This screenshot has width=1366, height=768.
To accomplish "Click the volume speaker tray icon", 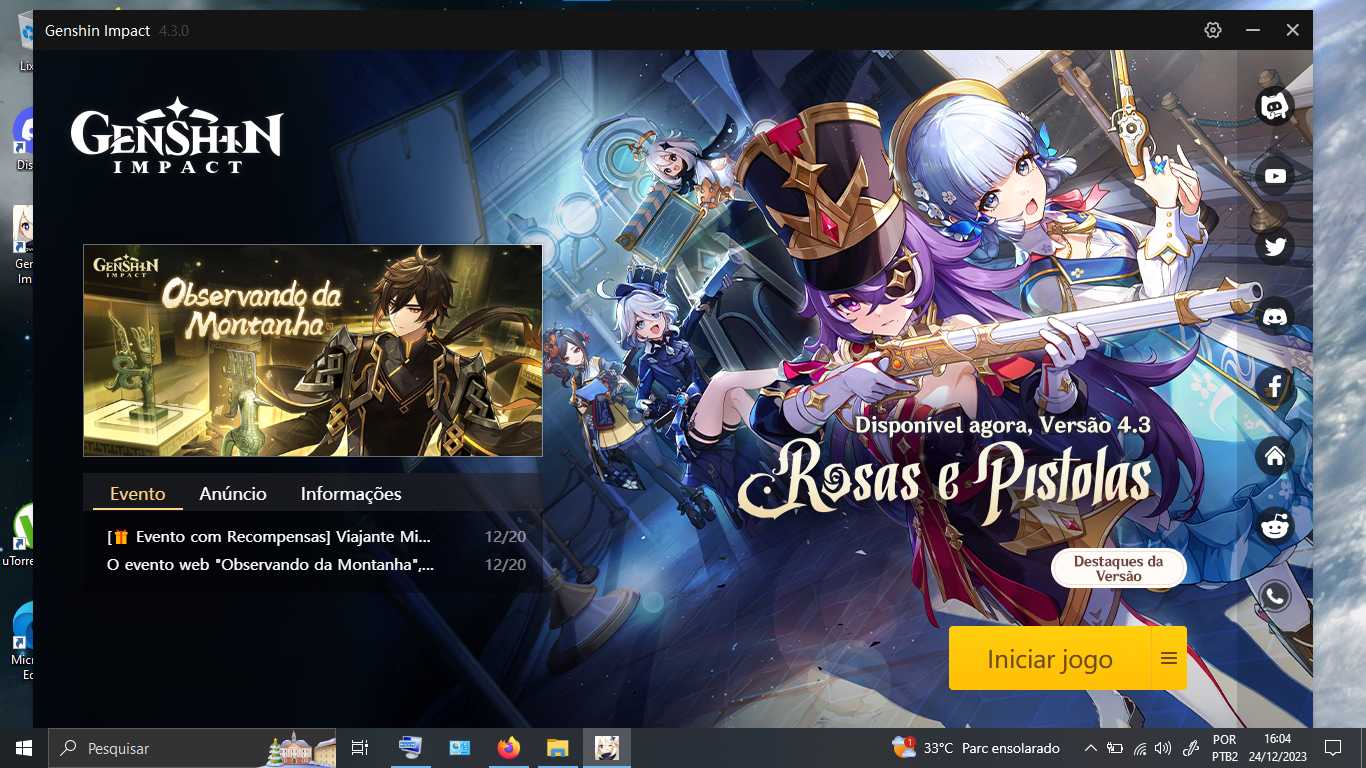I will pyautogui.click(x=1162, y=748).
